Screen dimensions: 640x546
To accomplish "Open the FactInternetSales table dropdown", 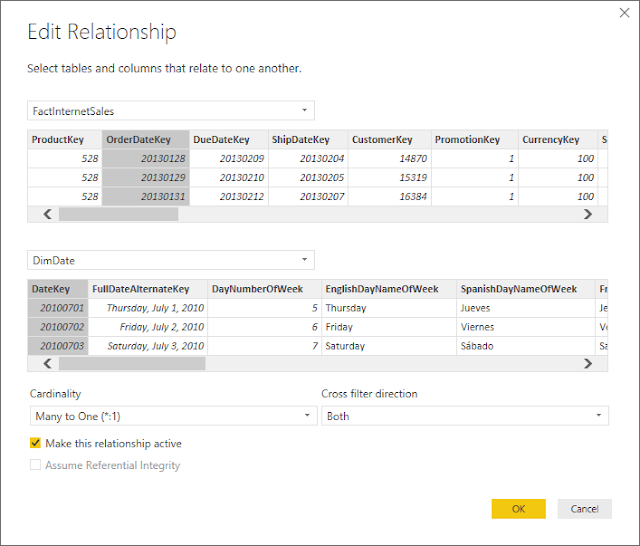I will 171,111.
